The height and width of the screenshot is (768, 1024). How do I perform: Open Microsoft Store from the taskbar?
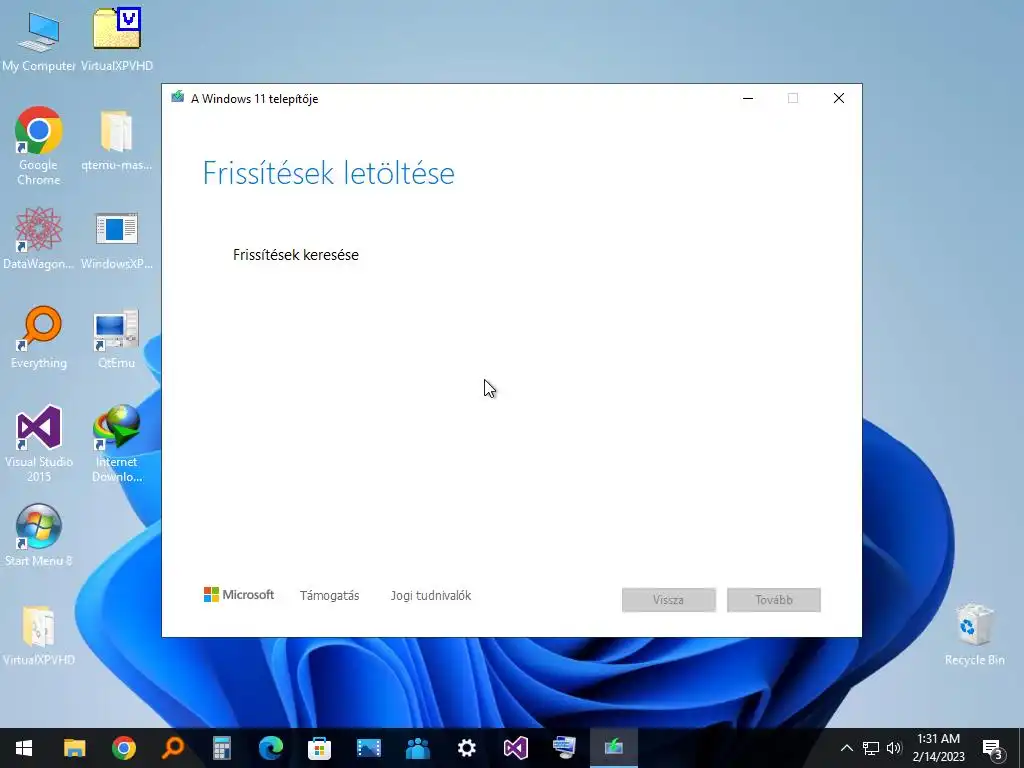pyautogui.click(x=319, y=748)
